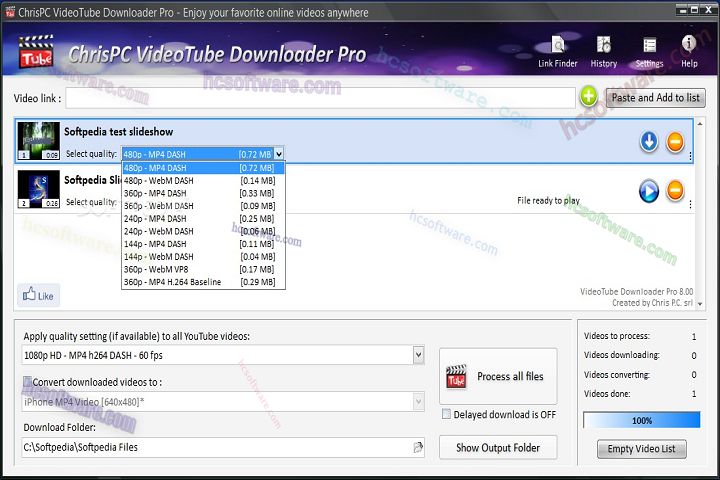Click Paste and Add to list button
The width and height of the screenshot is (720, 480).
(x=655, y=97)
